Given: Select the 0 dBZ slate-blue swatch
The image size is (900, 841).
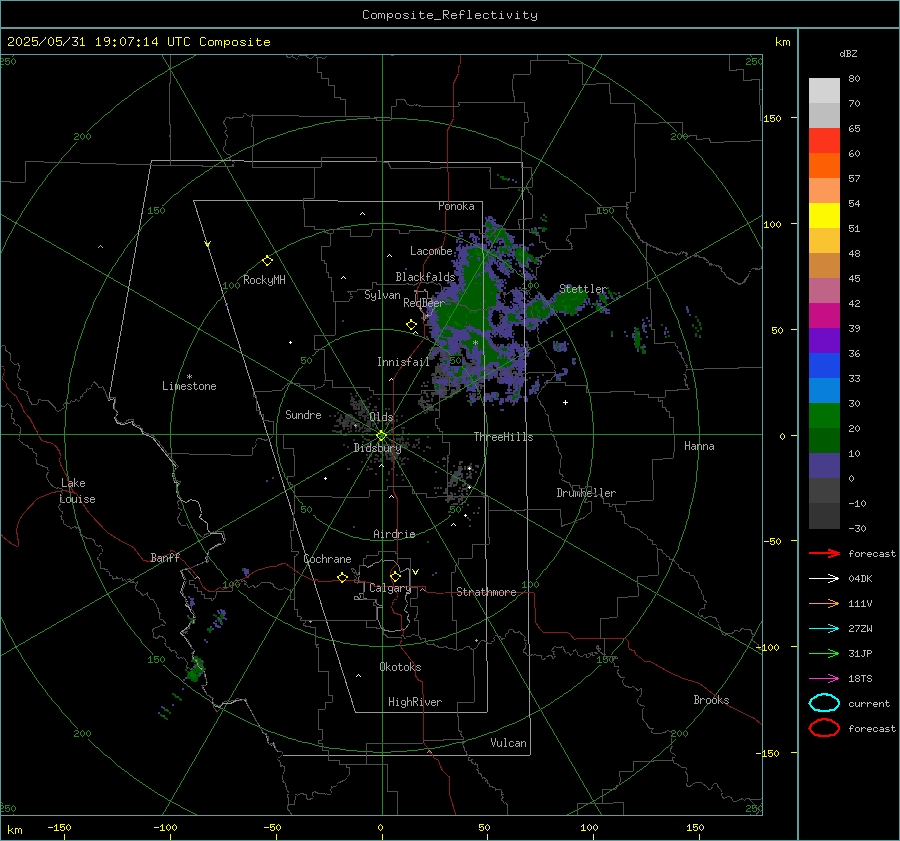Looking at the screenshot, I should point(824,466).
